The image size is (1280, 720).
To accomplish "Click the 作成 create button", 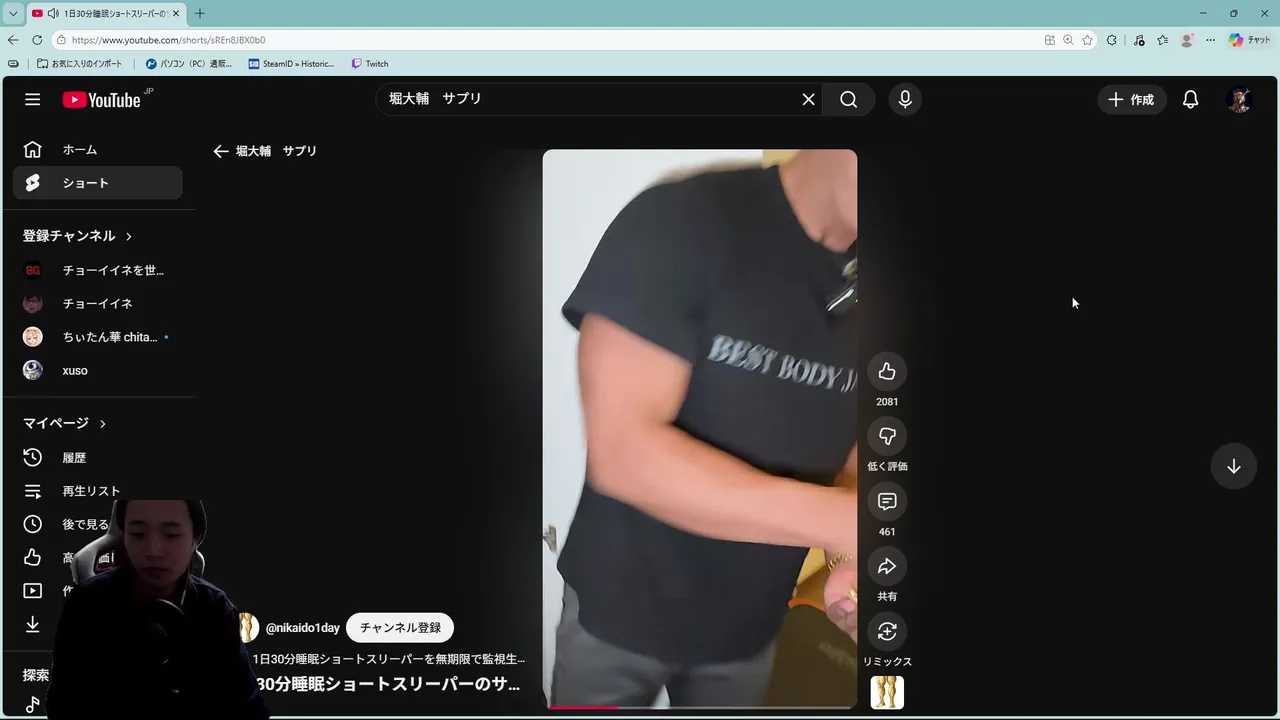I will point(1132,99).
